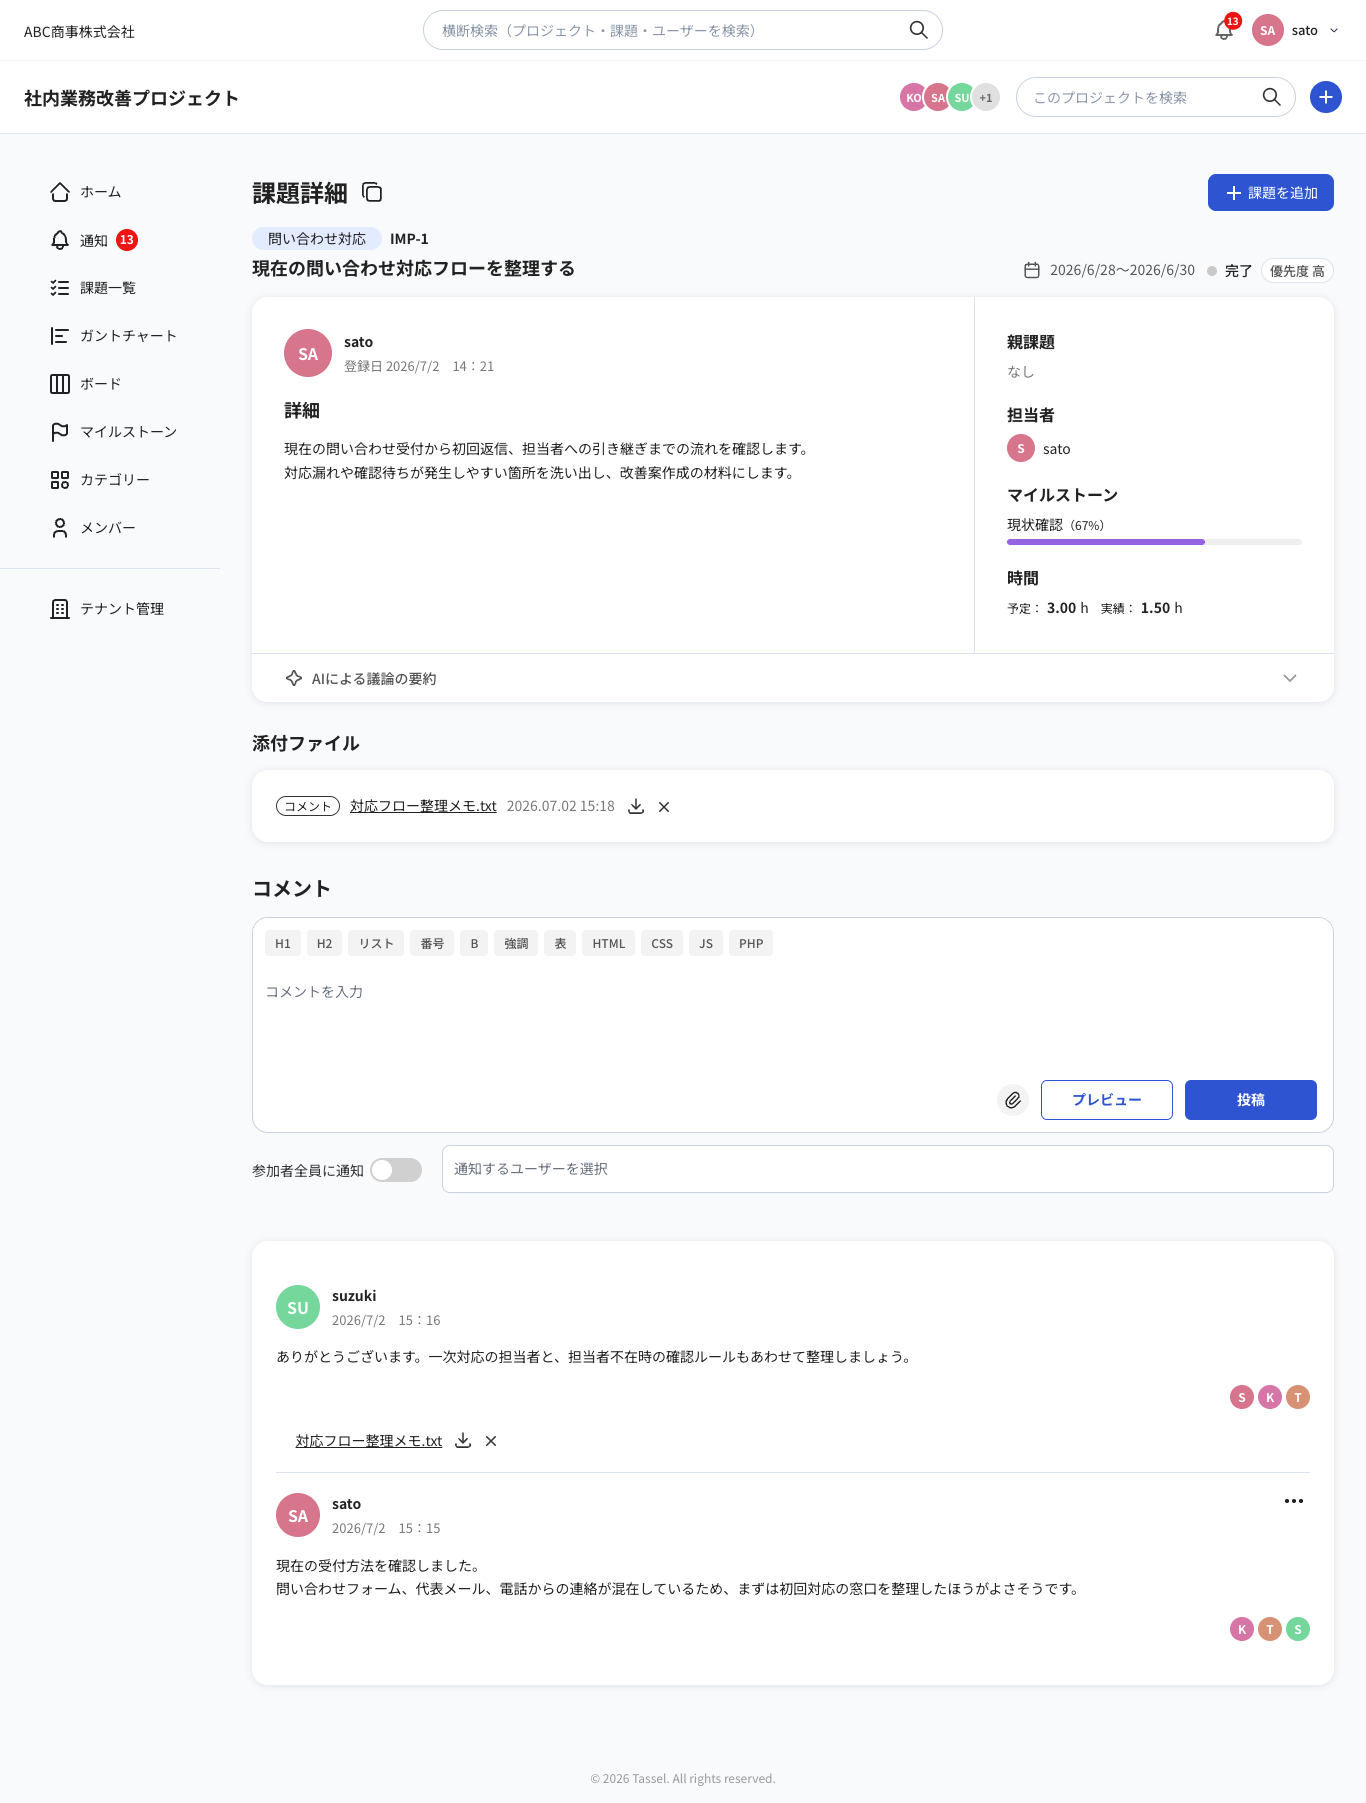Click the 現状確認 milestone progress bar
Image resolution: width=1366 pixels, height=1803 pixels.
coord(1154,542)
